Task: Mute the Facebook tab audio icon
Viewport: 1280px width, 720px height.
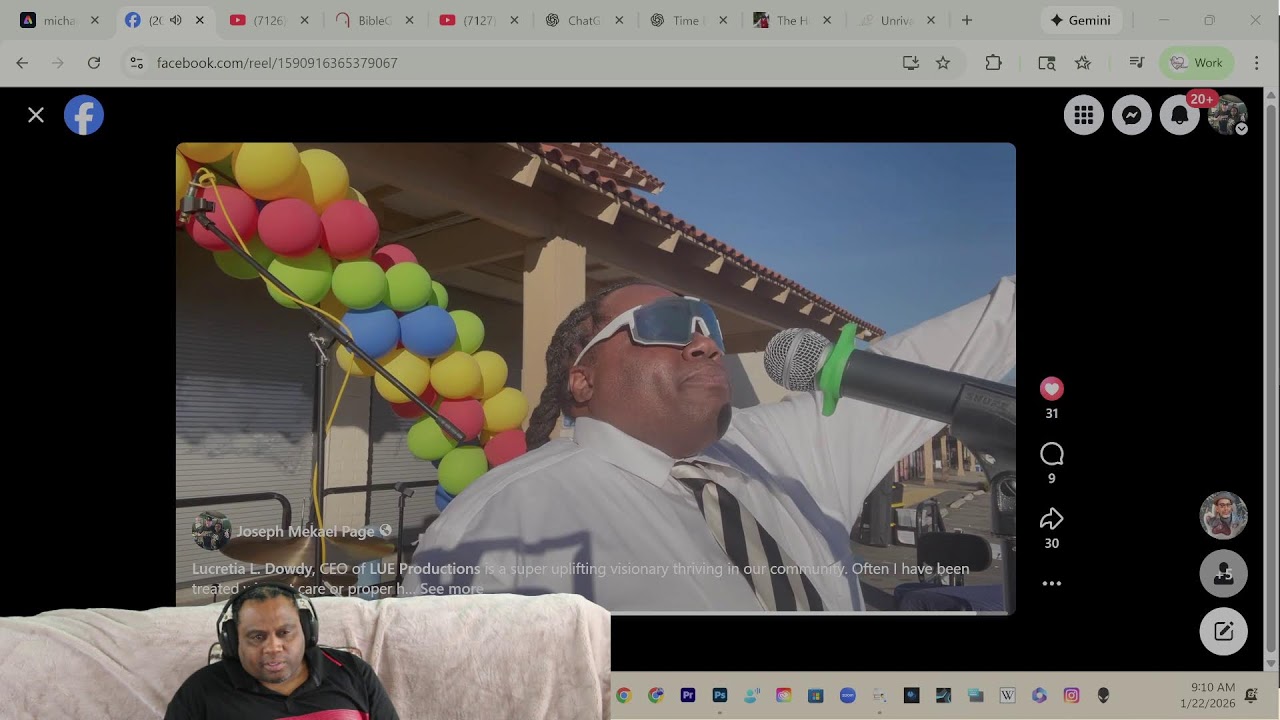Action: (176, 20)
